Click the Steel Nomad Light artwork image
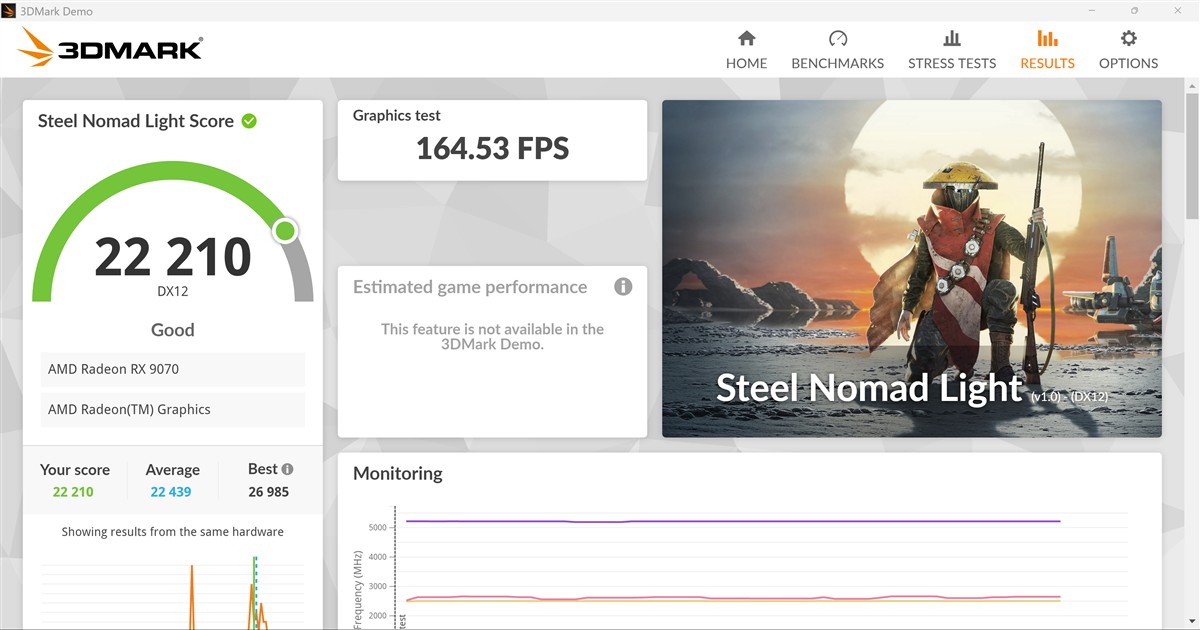Image resolution: width=1200 pixels, height=630 pixels. (911, 268)
